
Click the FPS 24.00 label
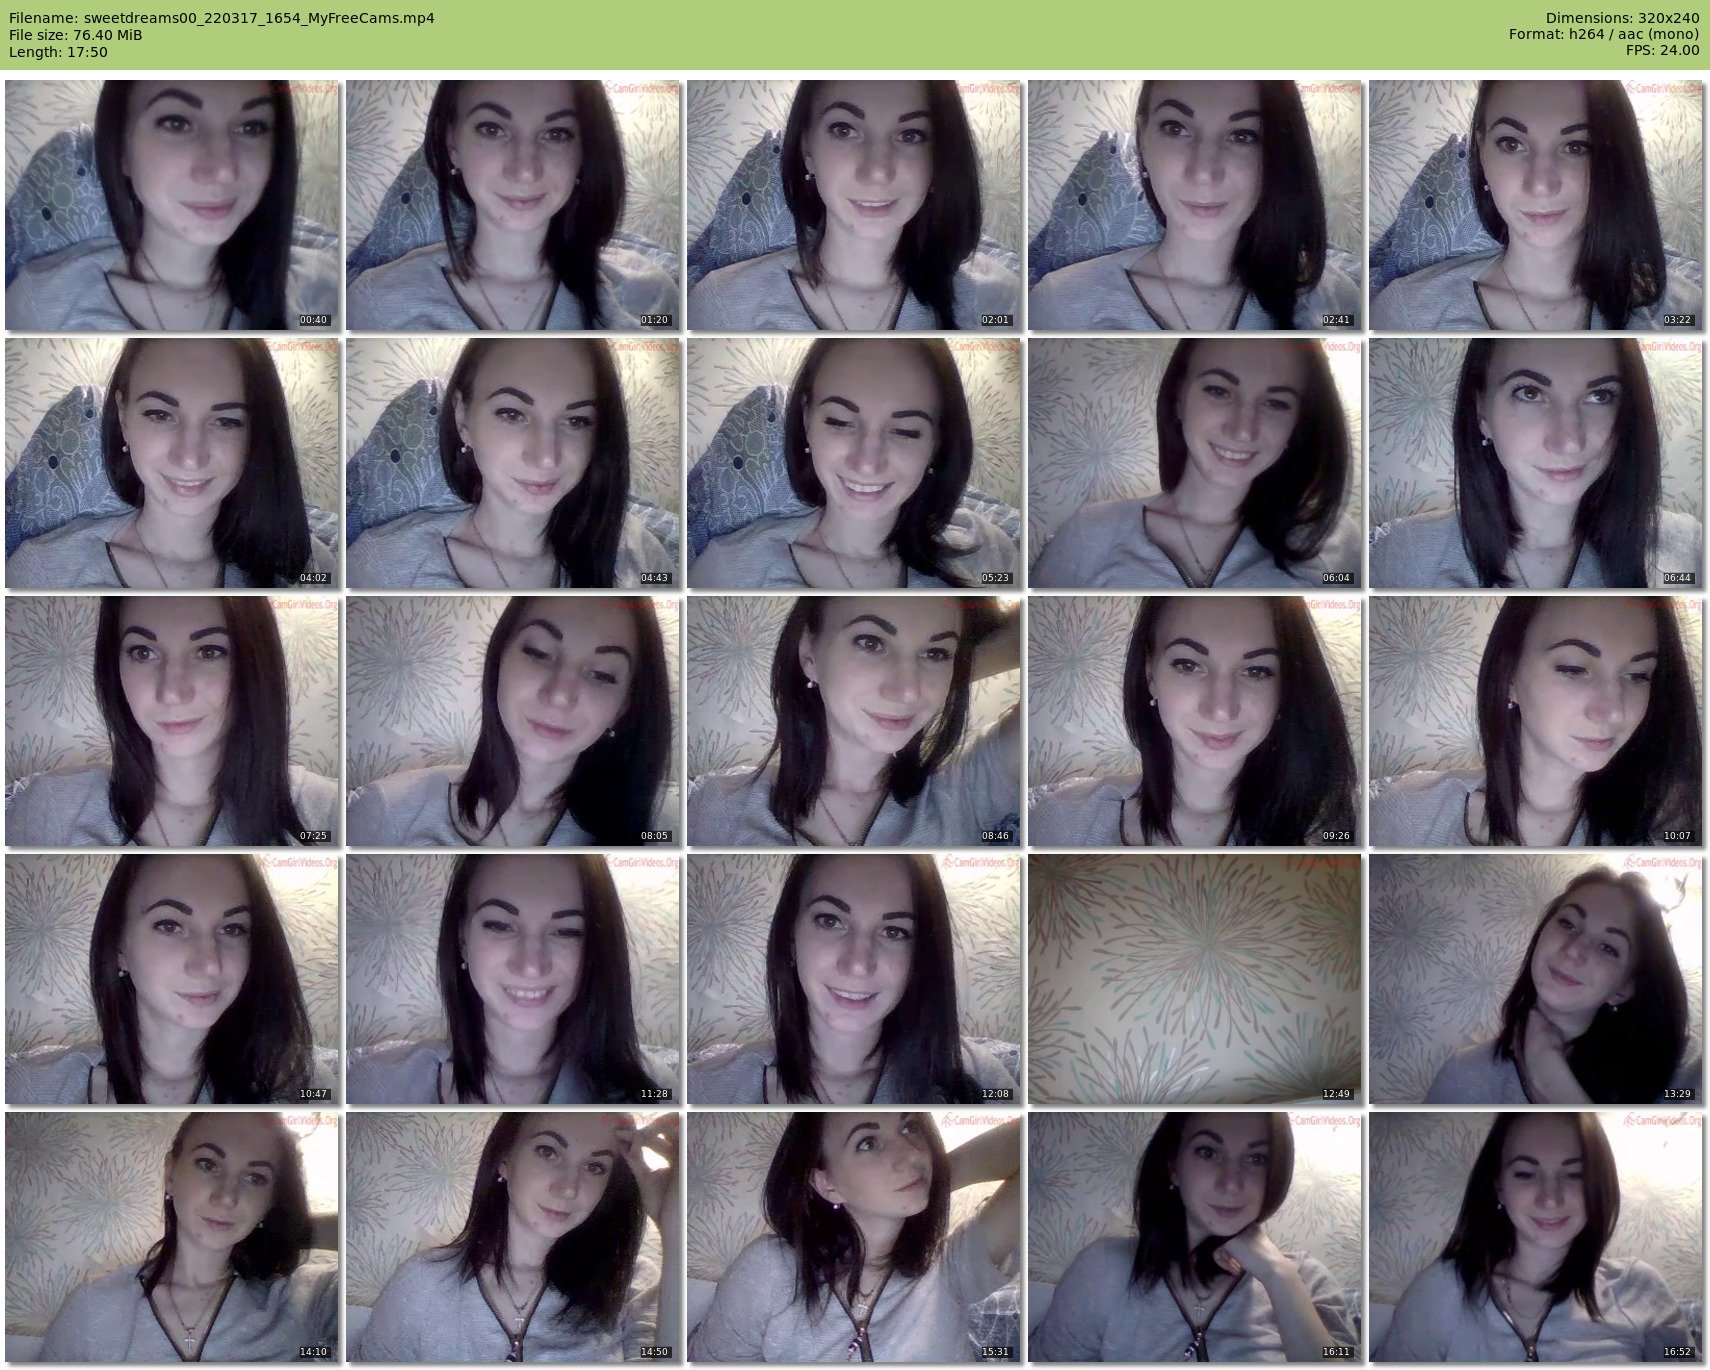[x=1662, y=50]
